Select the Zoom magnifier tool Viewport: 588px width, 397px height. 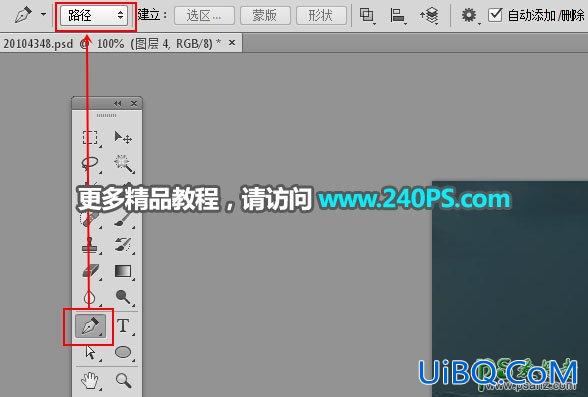123,380
